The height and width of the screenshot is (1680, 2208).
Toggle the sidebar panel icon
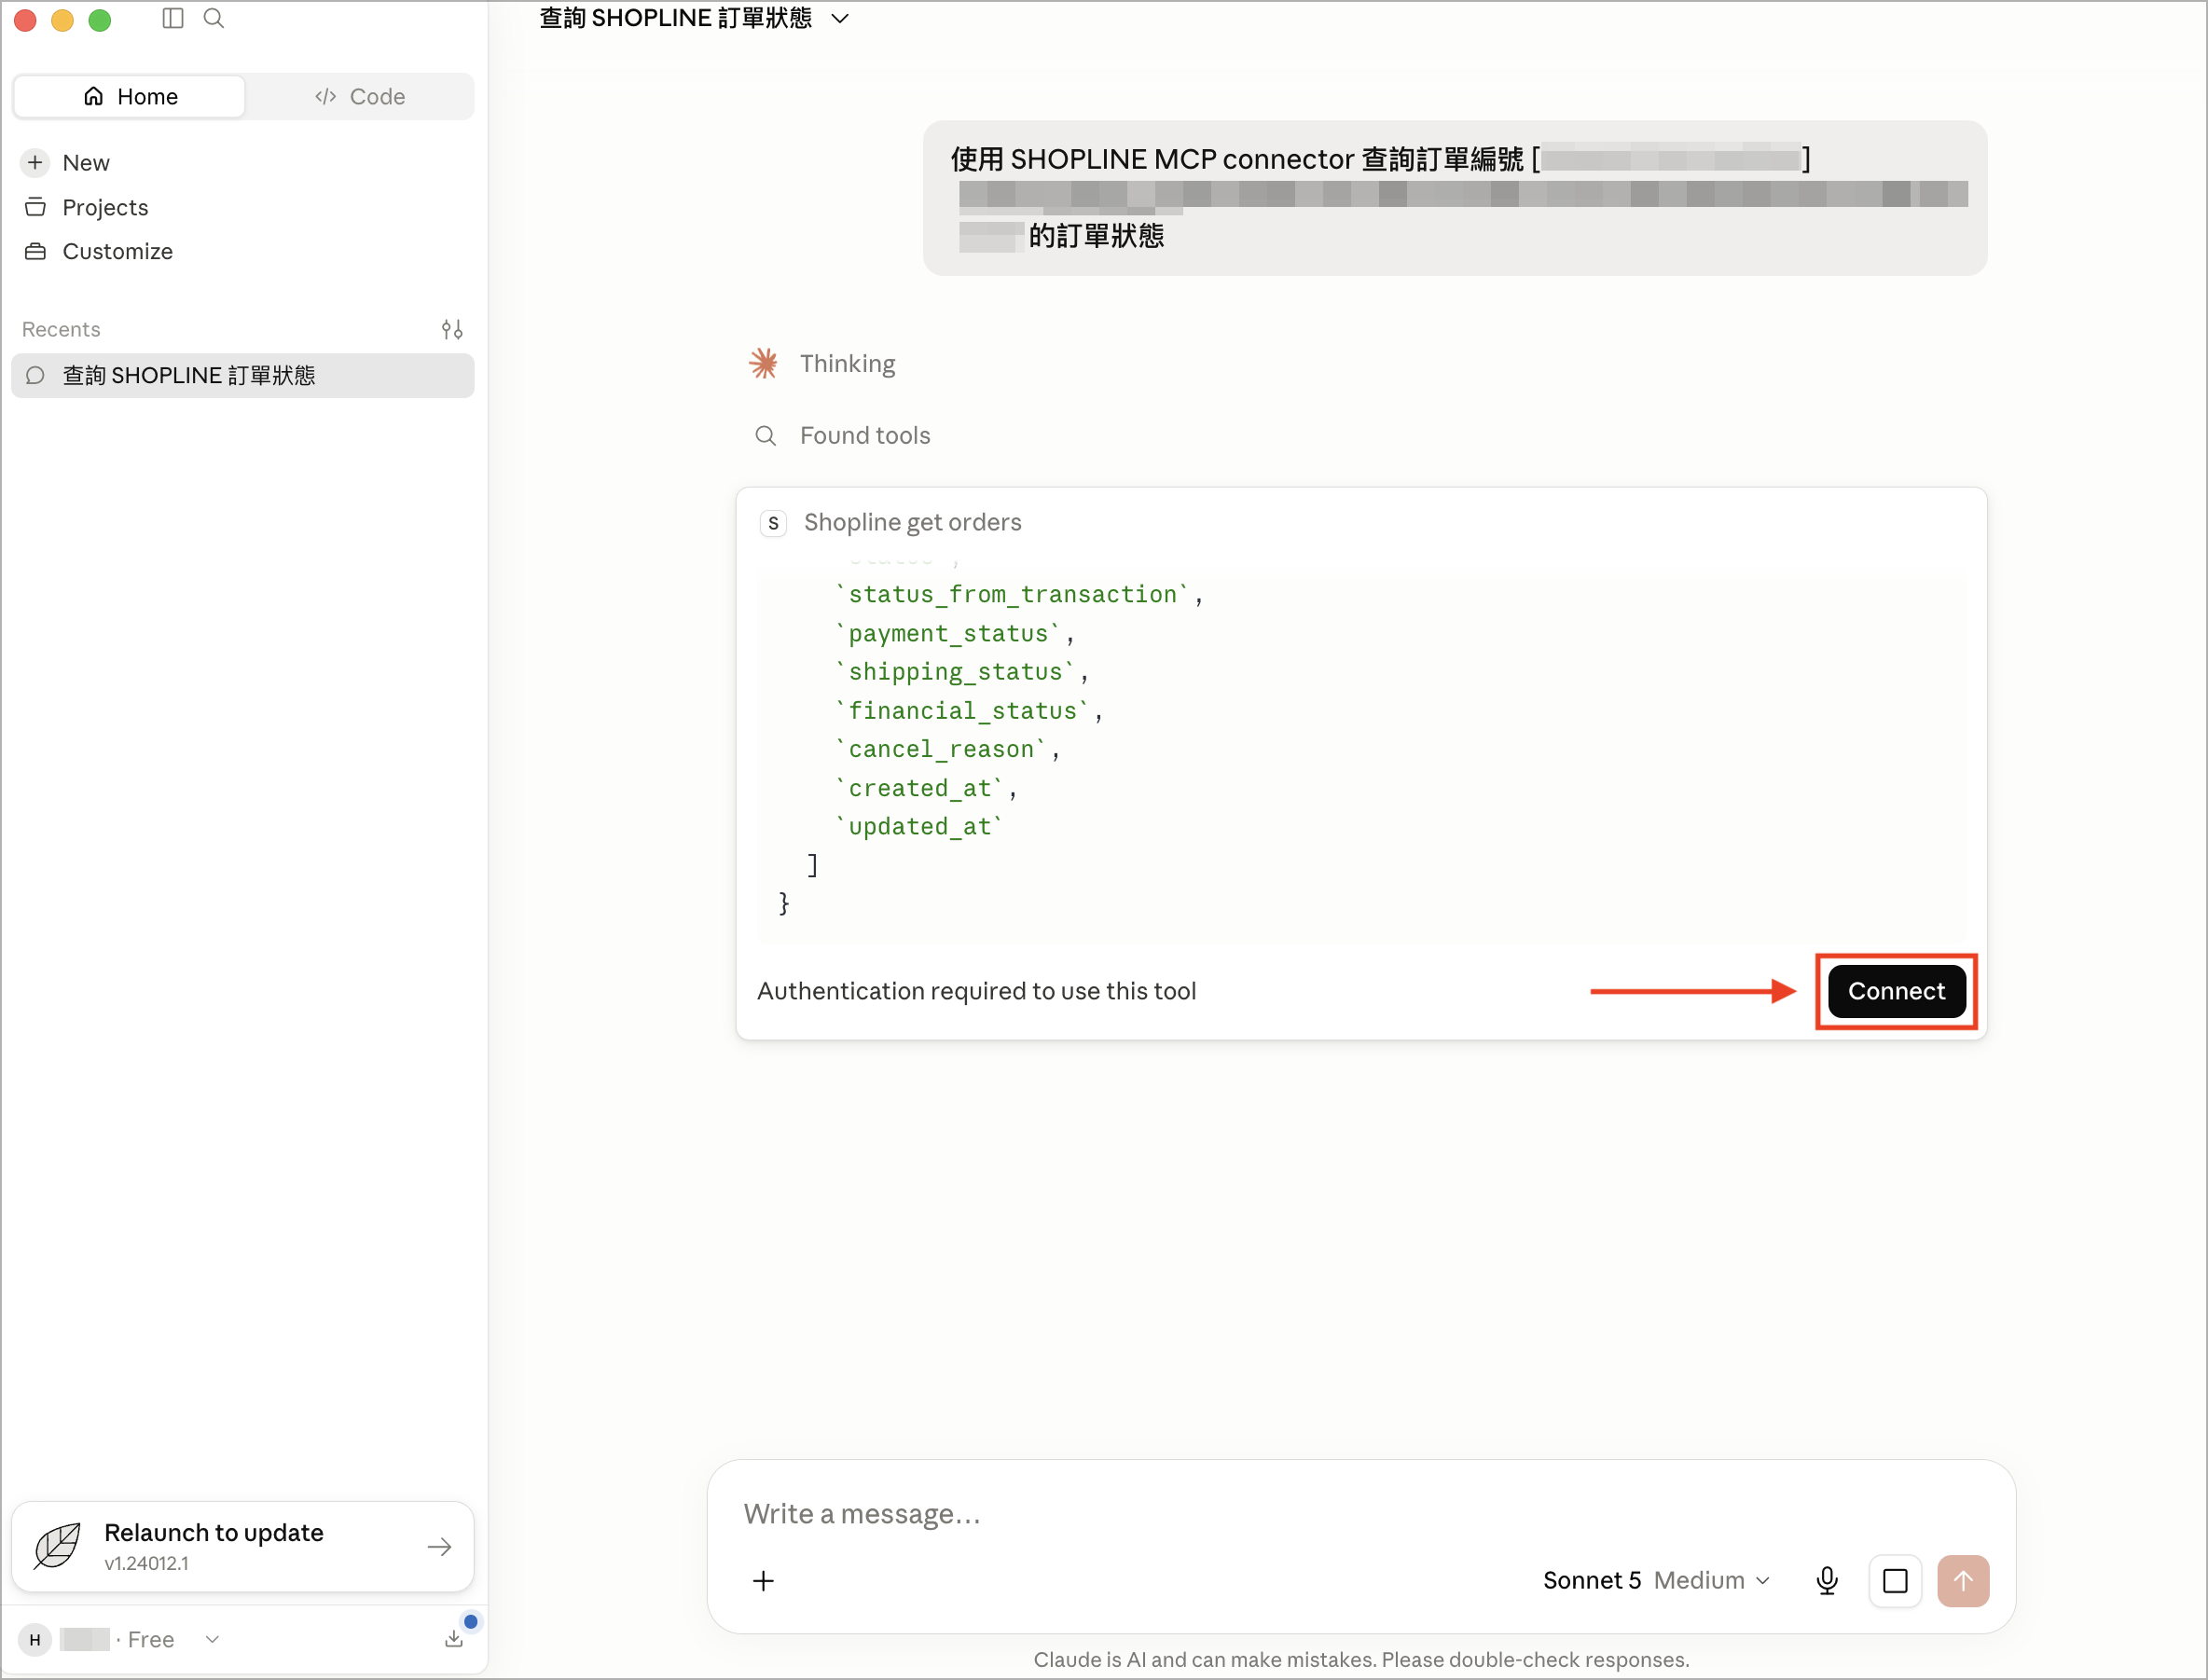coord(173,18)
